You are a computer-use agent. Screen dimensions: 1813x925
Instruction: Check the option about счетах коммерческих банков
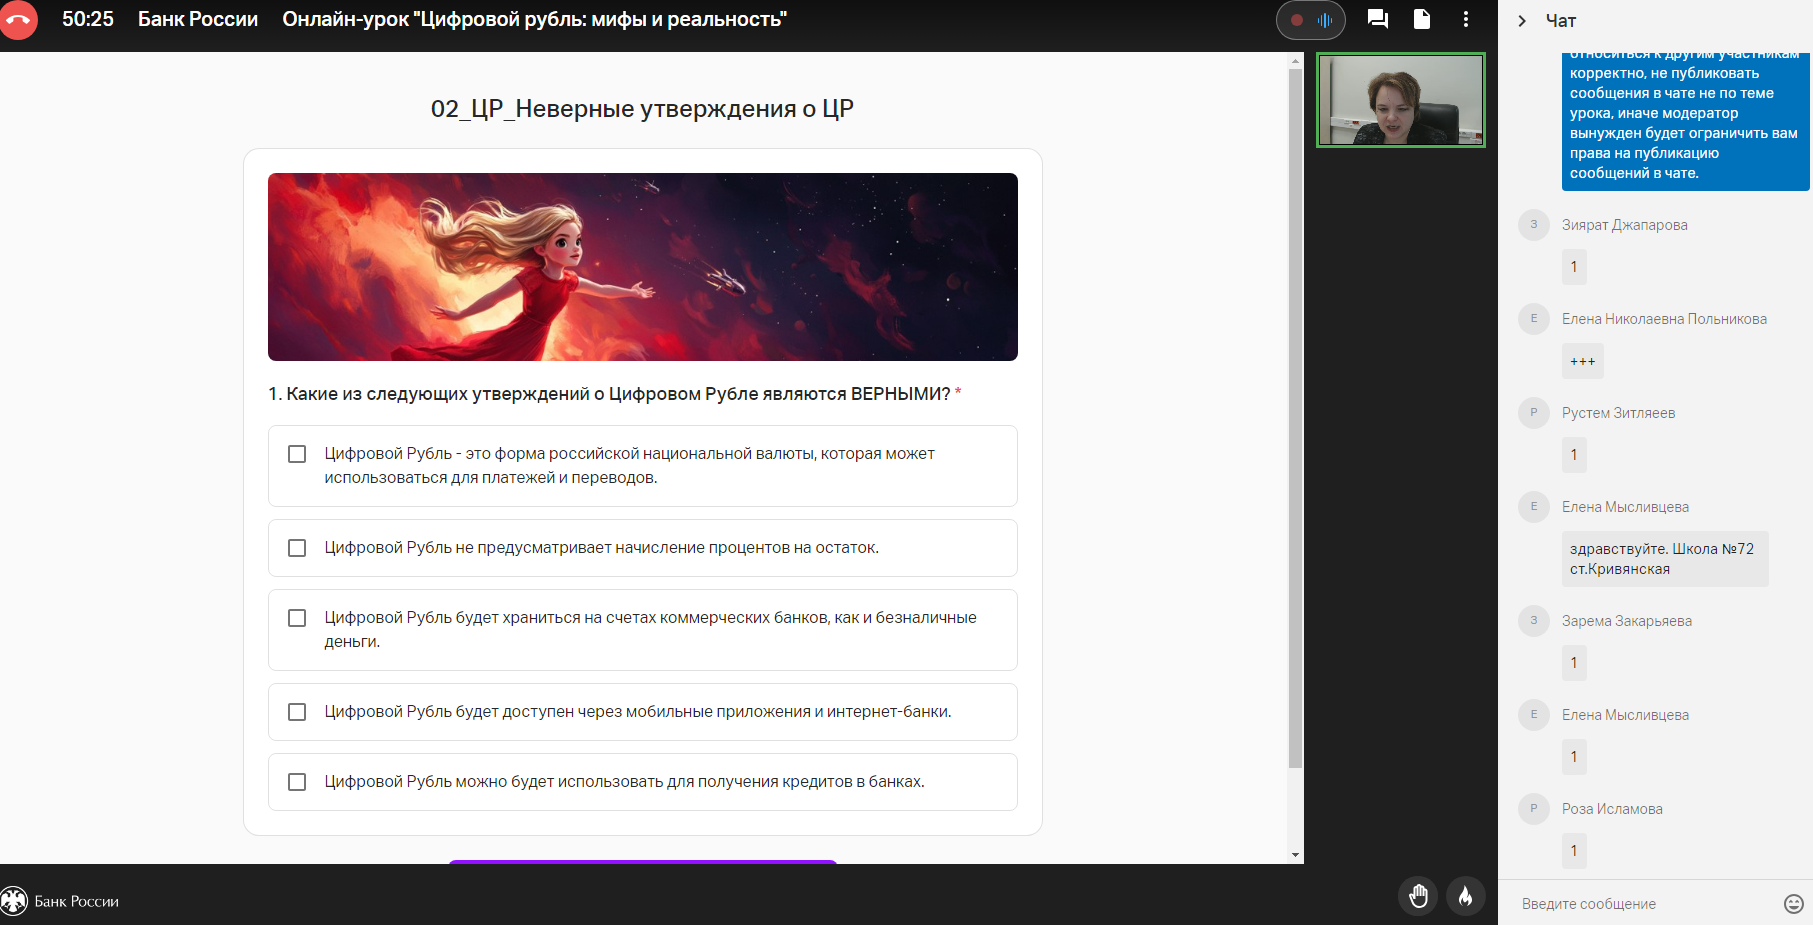click(x=297, y=618)
